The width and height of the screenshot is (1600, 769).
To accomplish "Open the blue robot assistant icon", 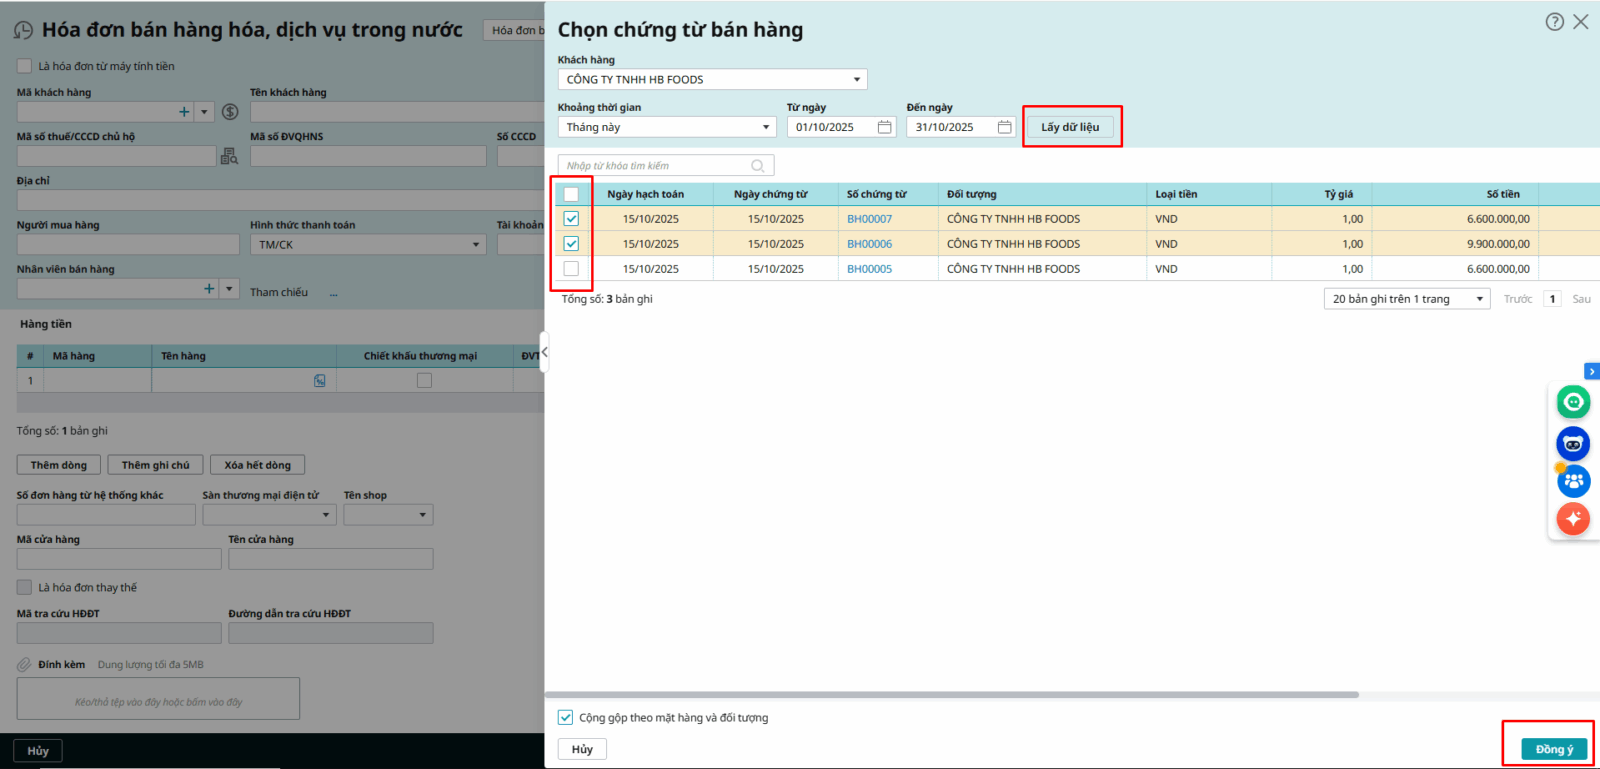I will 1573,443.
